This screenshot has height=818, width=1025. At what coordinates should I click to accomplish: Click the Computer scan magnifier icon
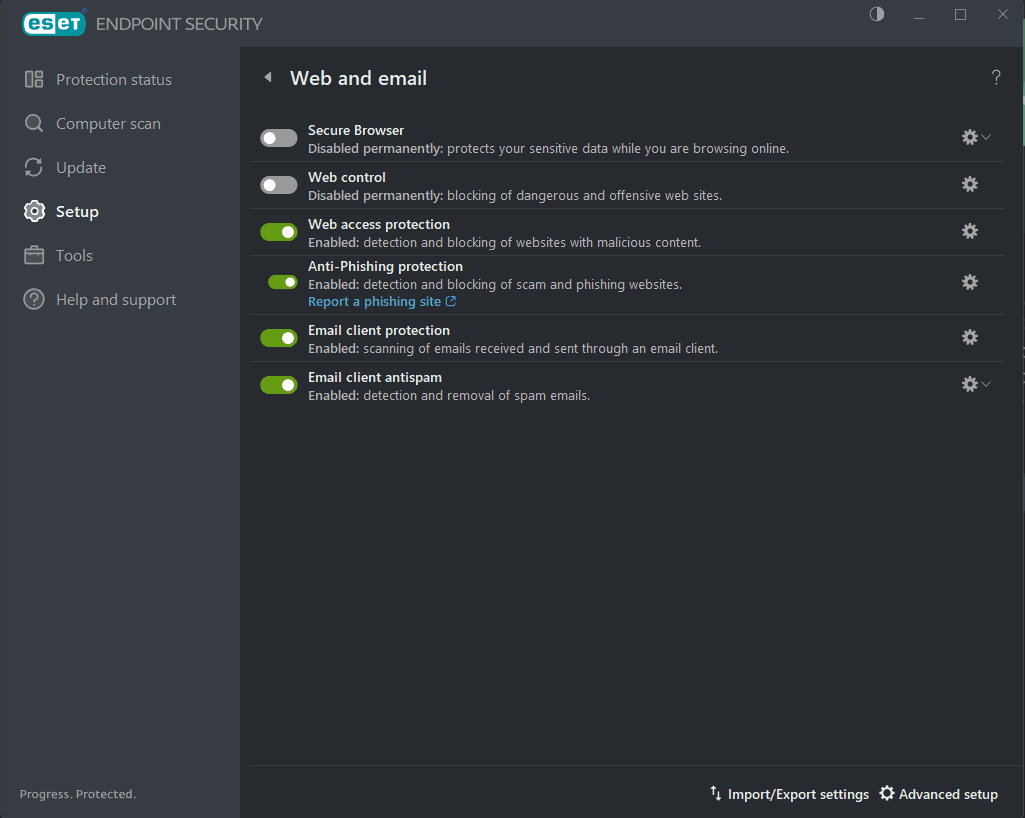[34, 124]
